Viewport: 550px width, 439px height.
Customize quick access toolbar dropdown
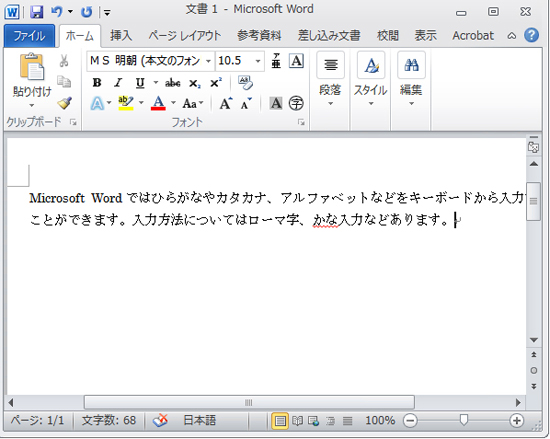107,13
